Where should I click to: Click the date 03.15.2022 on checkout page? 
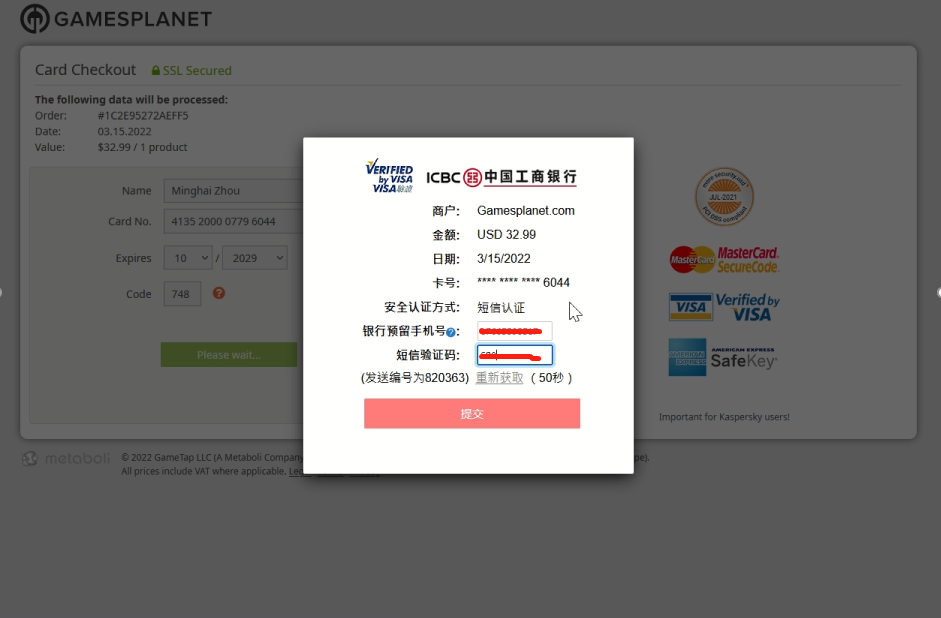coord(124,131)
